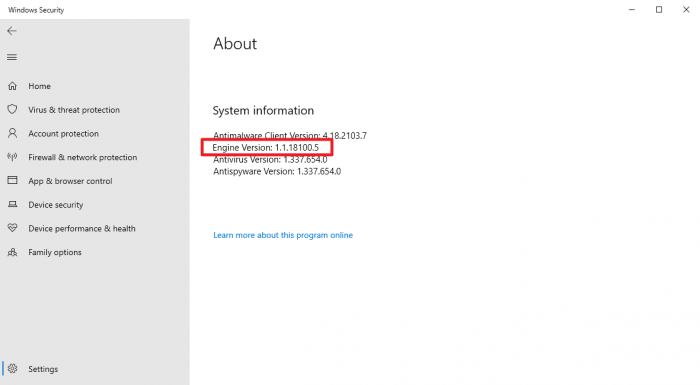The image size is (700, 385).
Task: Go to Home page
Action: tap(39, 86)
